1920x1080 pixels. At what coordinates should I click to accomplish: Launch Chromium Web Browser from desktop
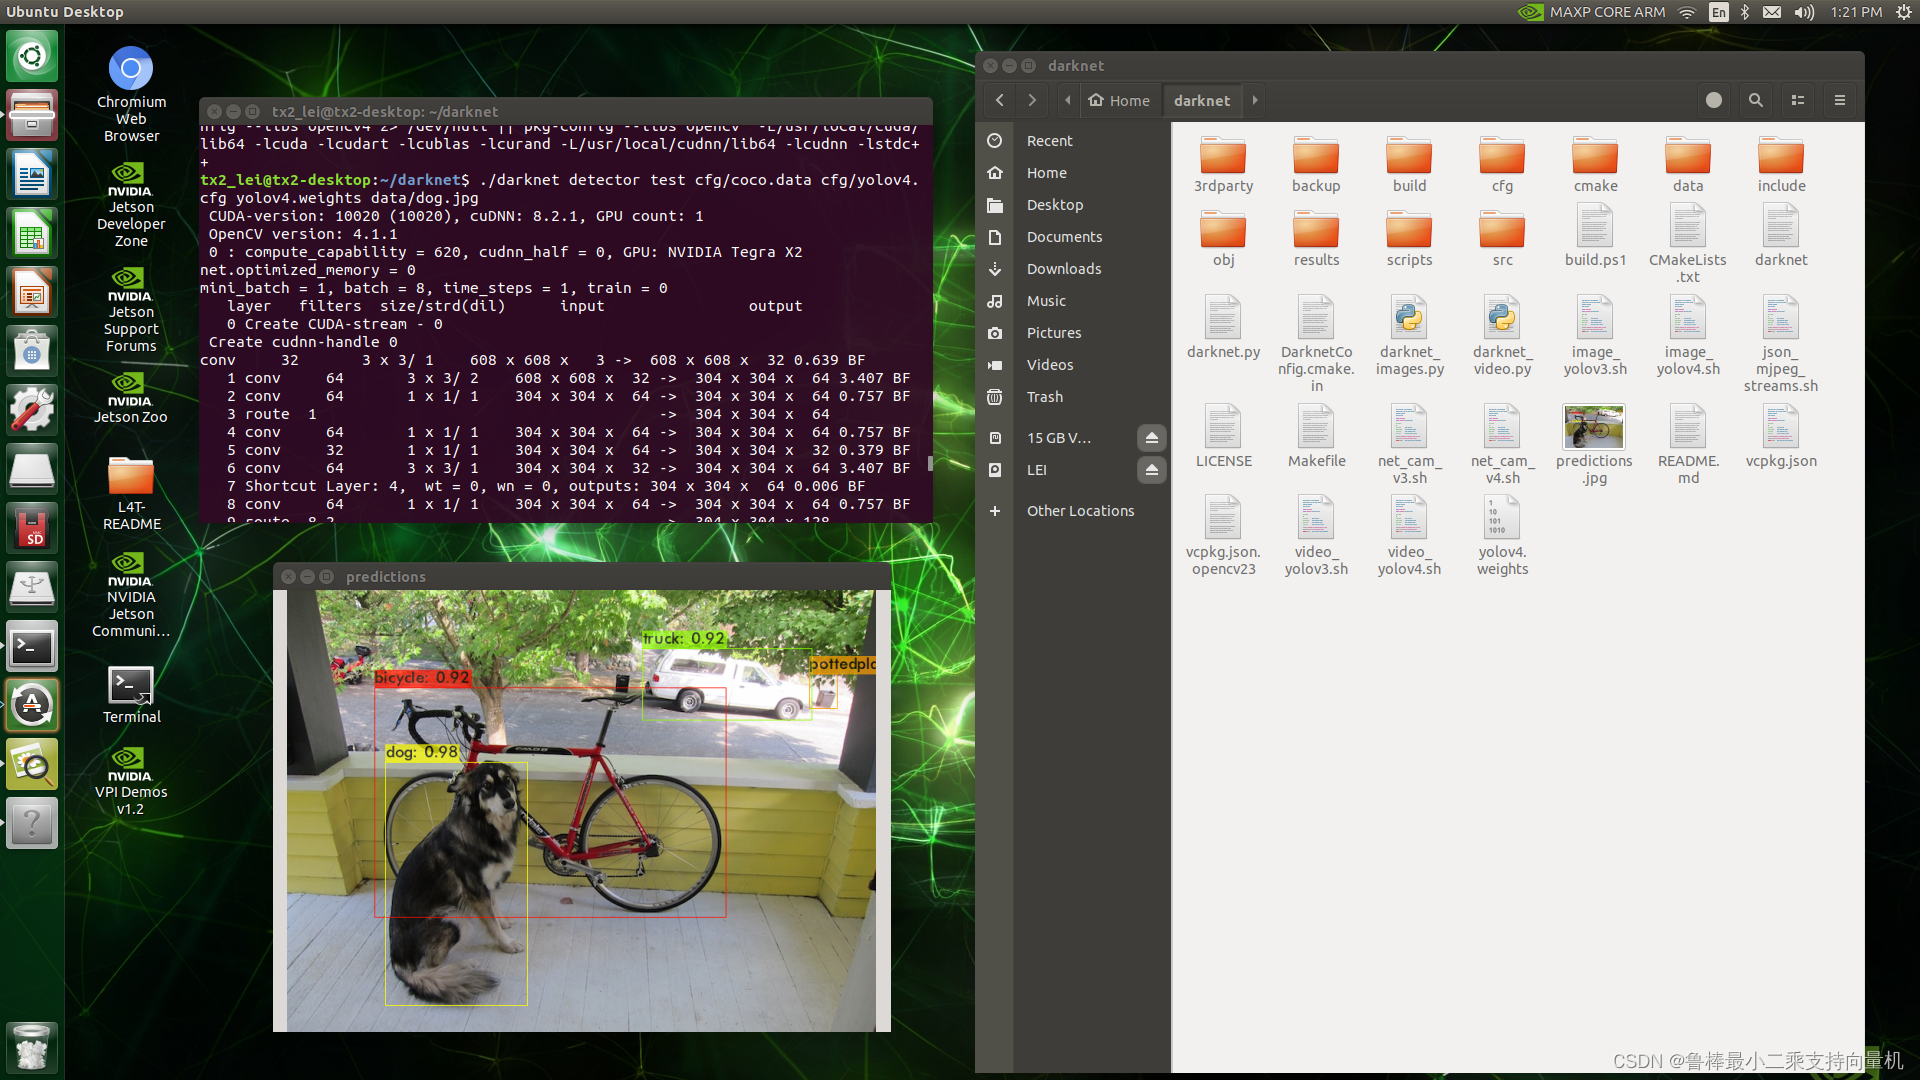point(131,70)
